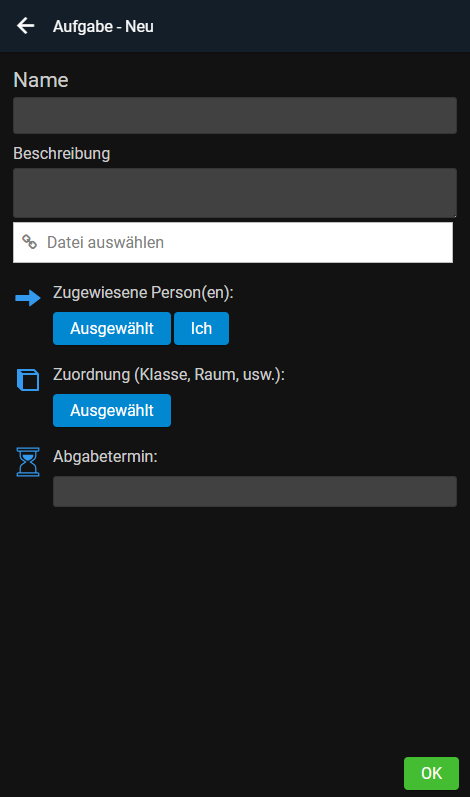Click the blue arrow assigned-persons icon
Image resolution: width=470 pixels, height=797 pixels.
point(28,298)
